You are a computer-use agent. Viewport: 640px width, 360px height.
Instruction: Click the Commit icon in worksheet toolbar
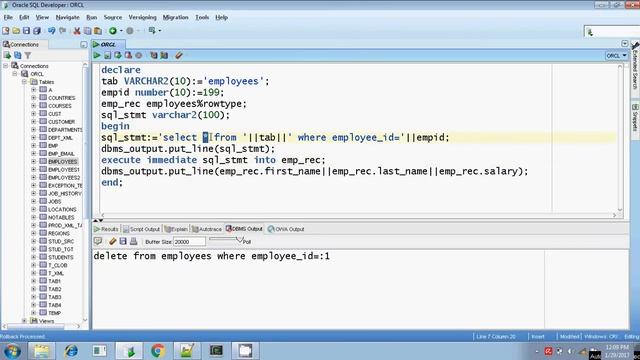point(118,55)
